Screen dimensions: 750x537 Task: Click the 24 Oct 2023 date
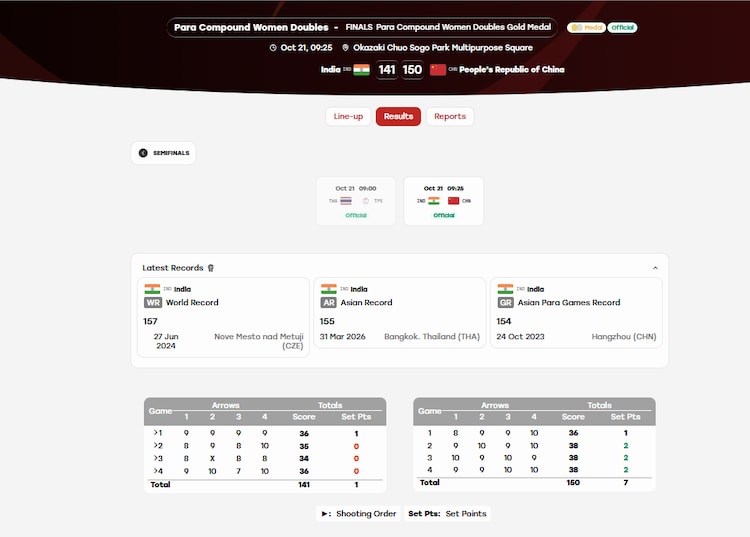pos(520,337)
